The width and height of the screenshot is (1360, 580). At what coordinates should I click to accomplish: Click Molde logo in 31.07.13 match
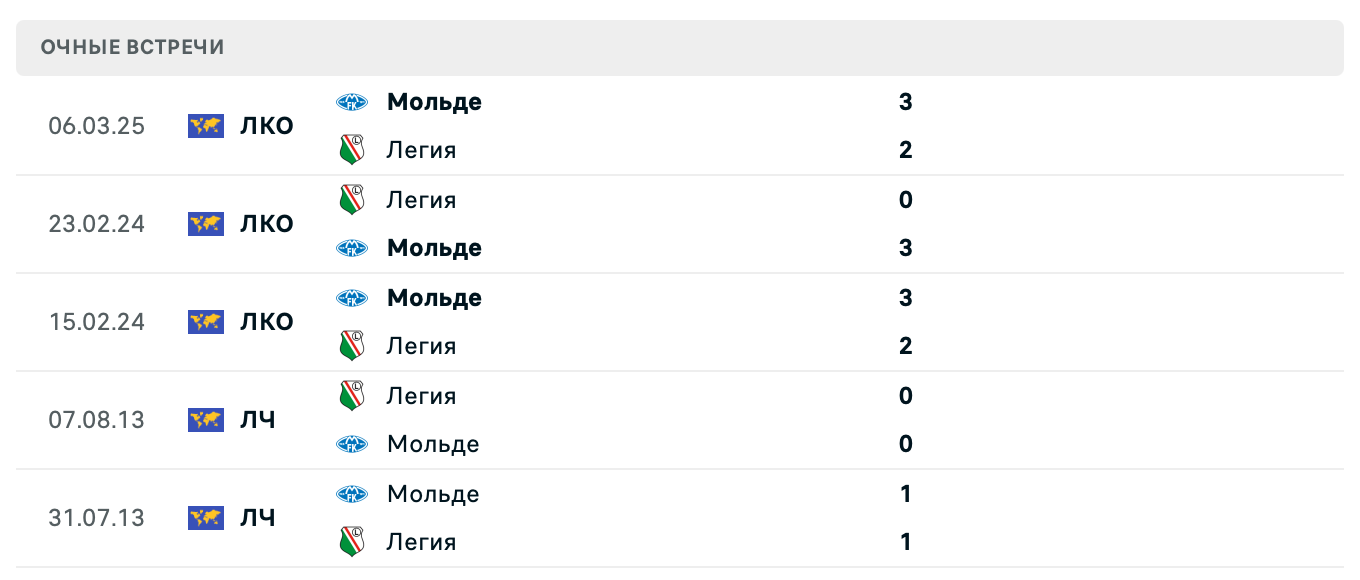[351, 494]
